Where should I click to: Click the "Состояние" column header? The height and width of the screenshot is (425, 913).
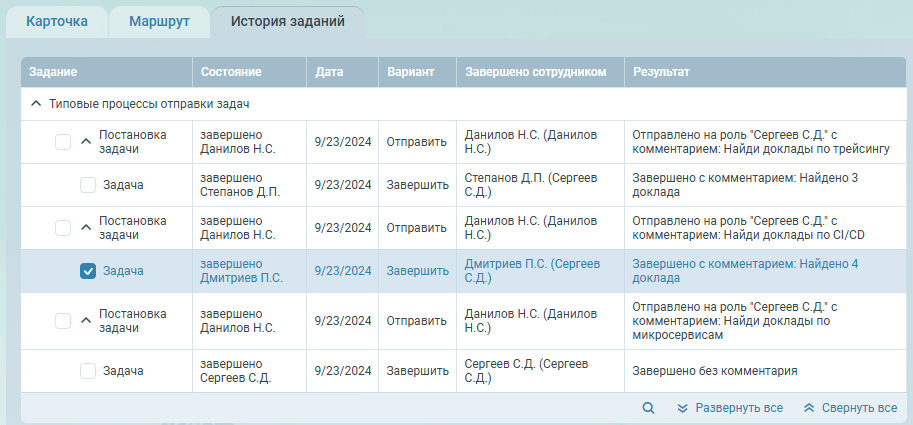(231, 72)
